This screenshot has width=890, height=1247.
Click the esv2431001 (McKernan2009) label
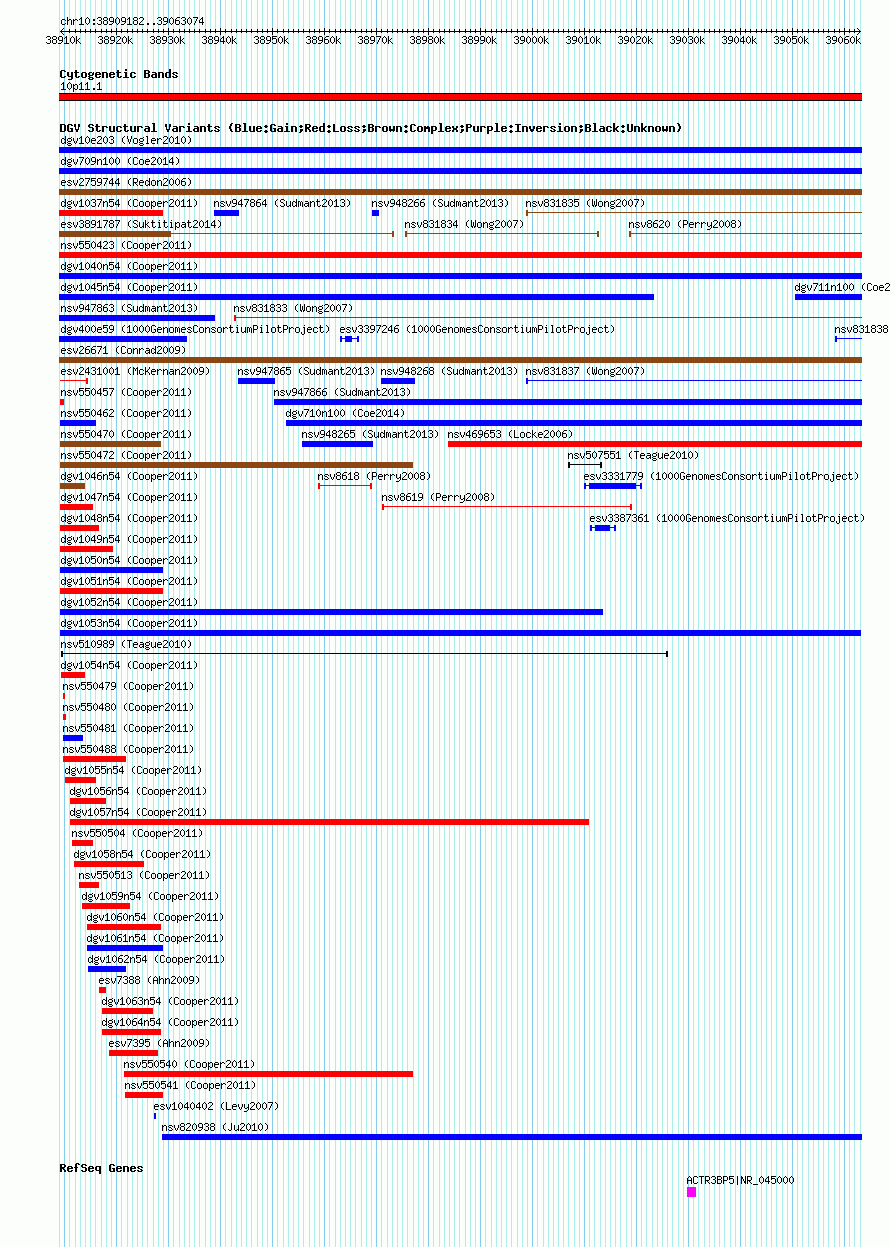(x=135, y=371)
